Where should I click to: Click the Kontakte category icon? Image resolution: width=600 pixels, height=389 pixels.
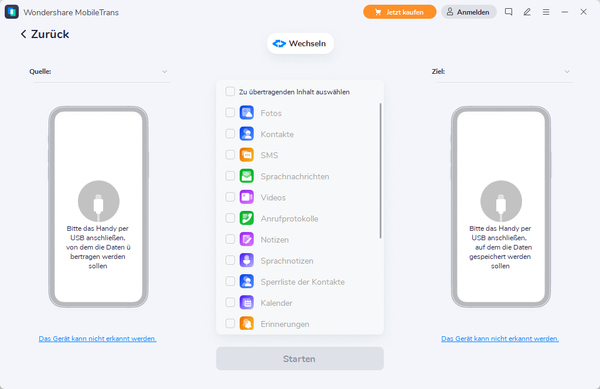coord(247,134)
